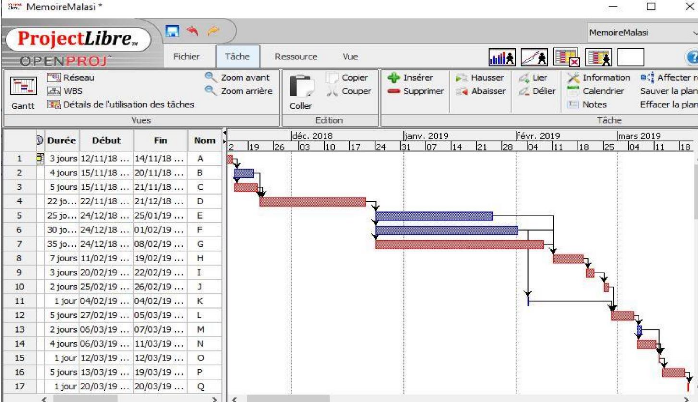Click Affecter ressources icon
The height and width of the screenshot is (402, 698).
click(x=647, y=77)
